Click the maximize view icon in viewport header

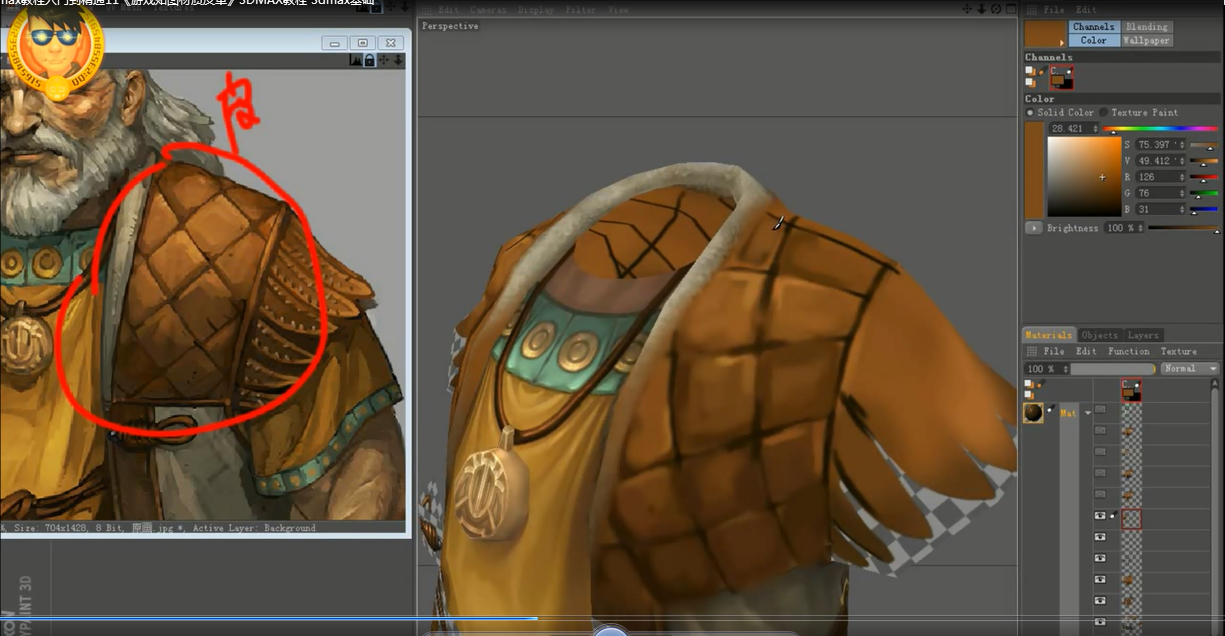[x=1009, y=9]
